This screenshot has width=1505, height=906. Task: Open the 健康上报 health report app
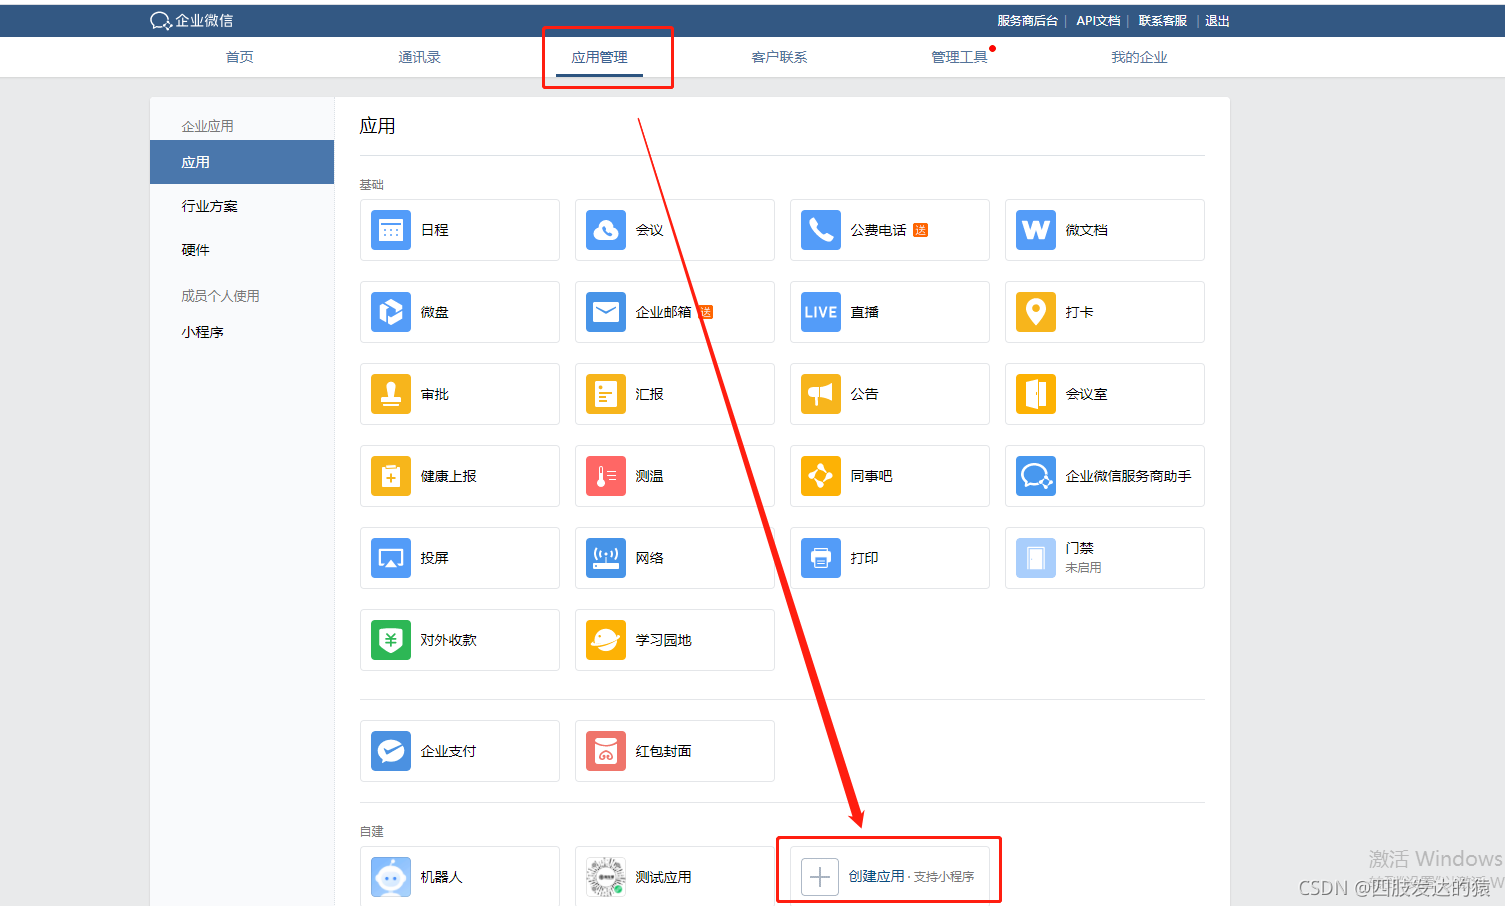tap(459, 476)
